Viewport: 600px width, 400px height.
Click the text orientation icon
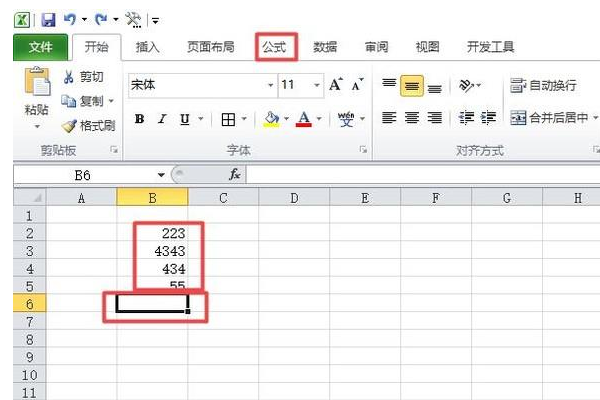[466, 85]
